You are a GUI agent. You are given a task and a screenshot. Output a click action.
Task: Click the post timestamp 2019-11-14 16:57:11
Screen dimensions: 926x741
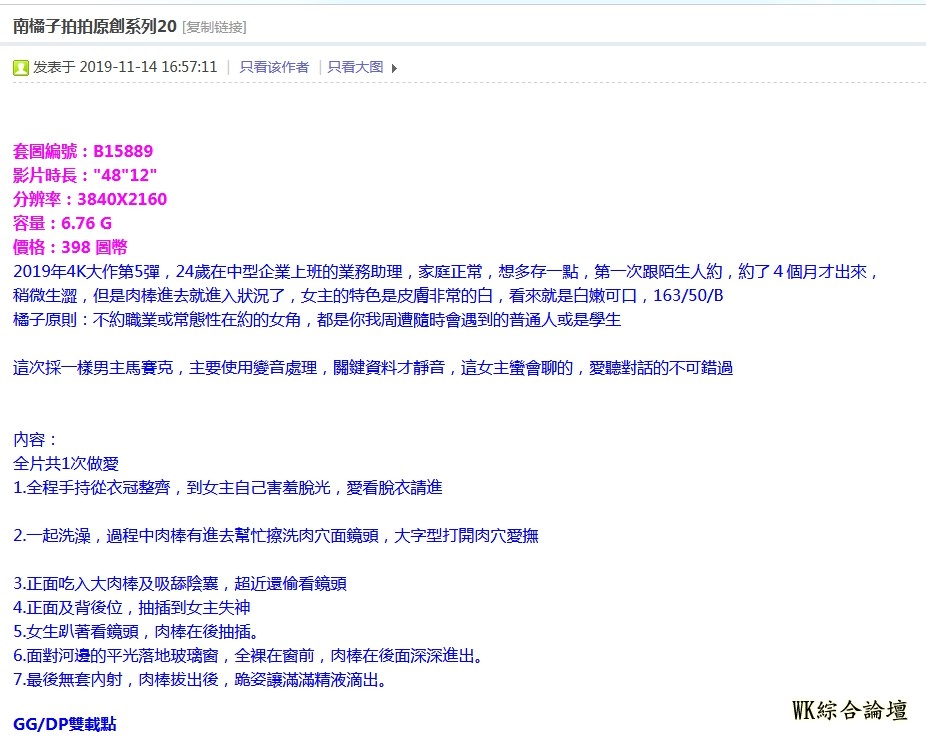(148, 67)
